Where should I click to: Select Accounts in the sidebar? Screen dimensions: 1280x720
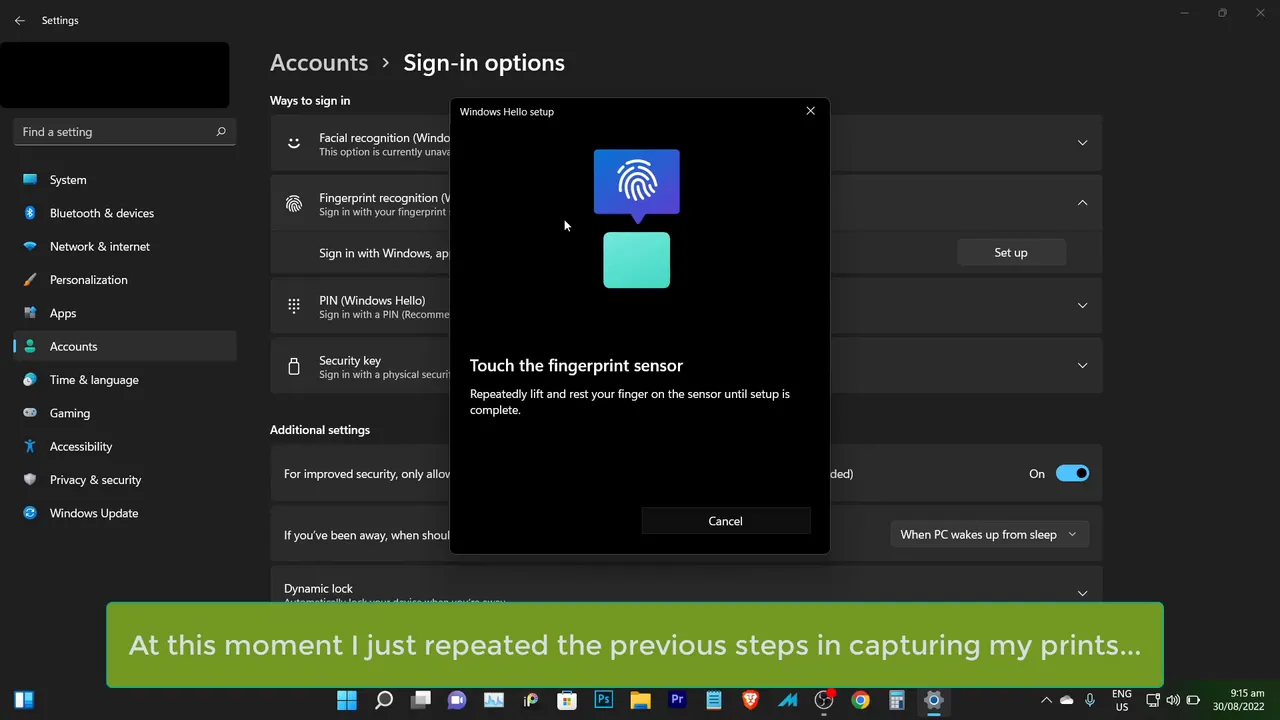click(x=125, y=346)
